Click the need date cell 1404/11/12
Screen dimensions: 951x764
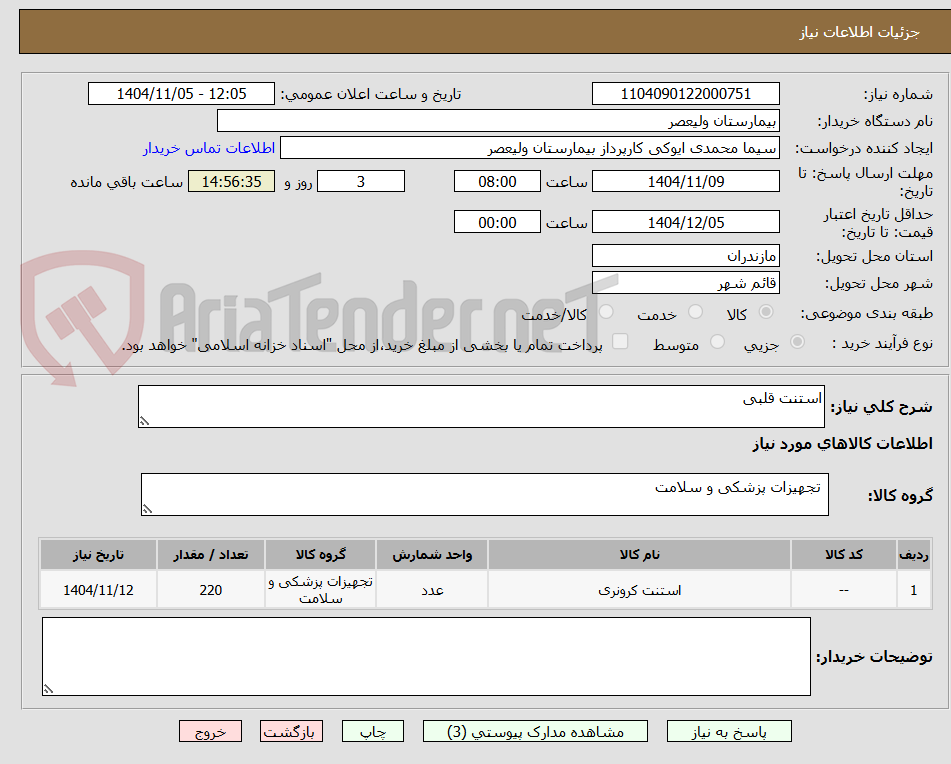click(x=98, y=589)
